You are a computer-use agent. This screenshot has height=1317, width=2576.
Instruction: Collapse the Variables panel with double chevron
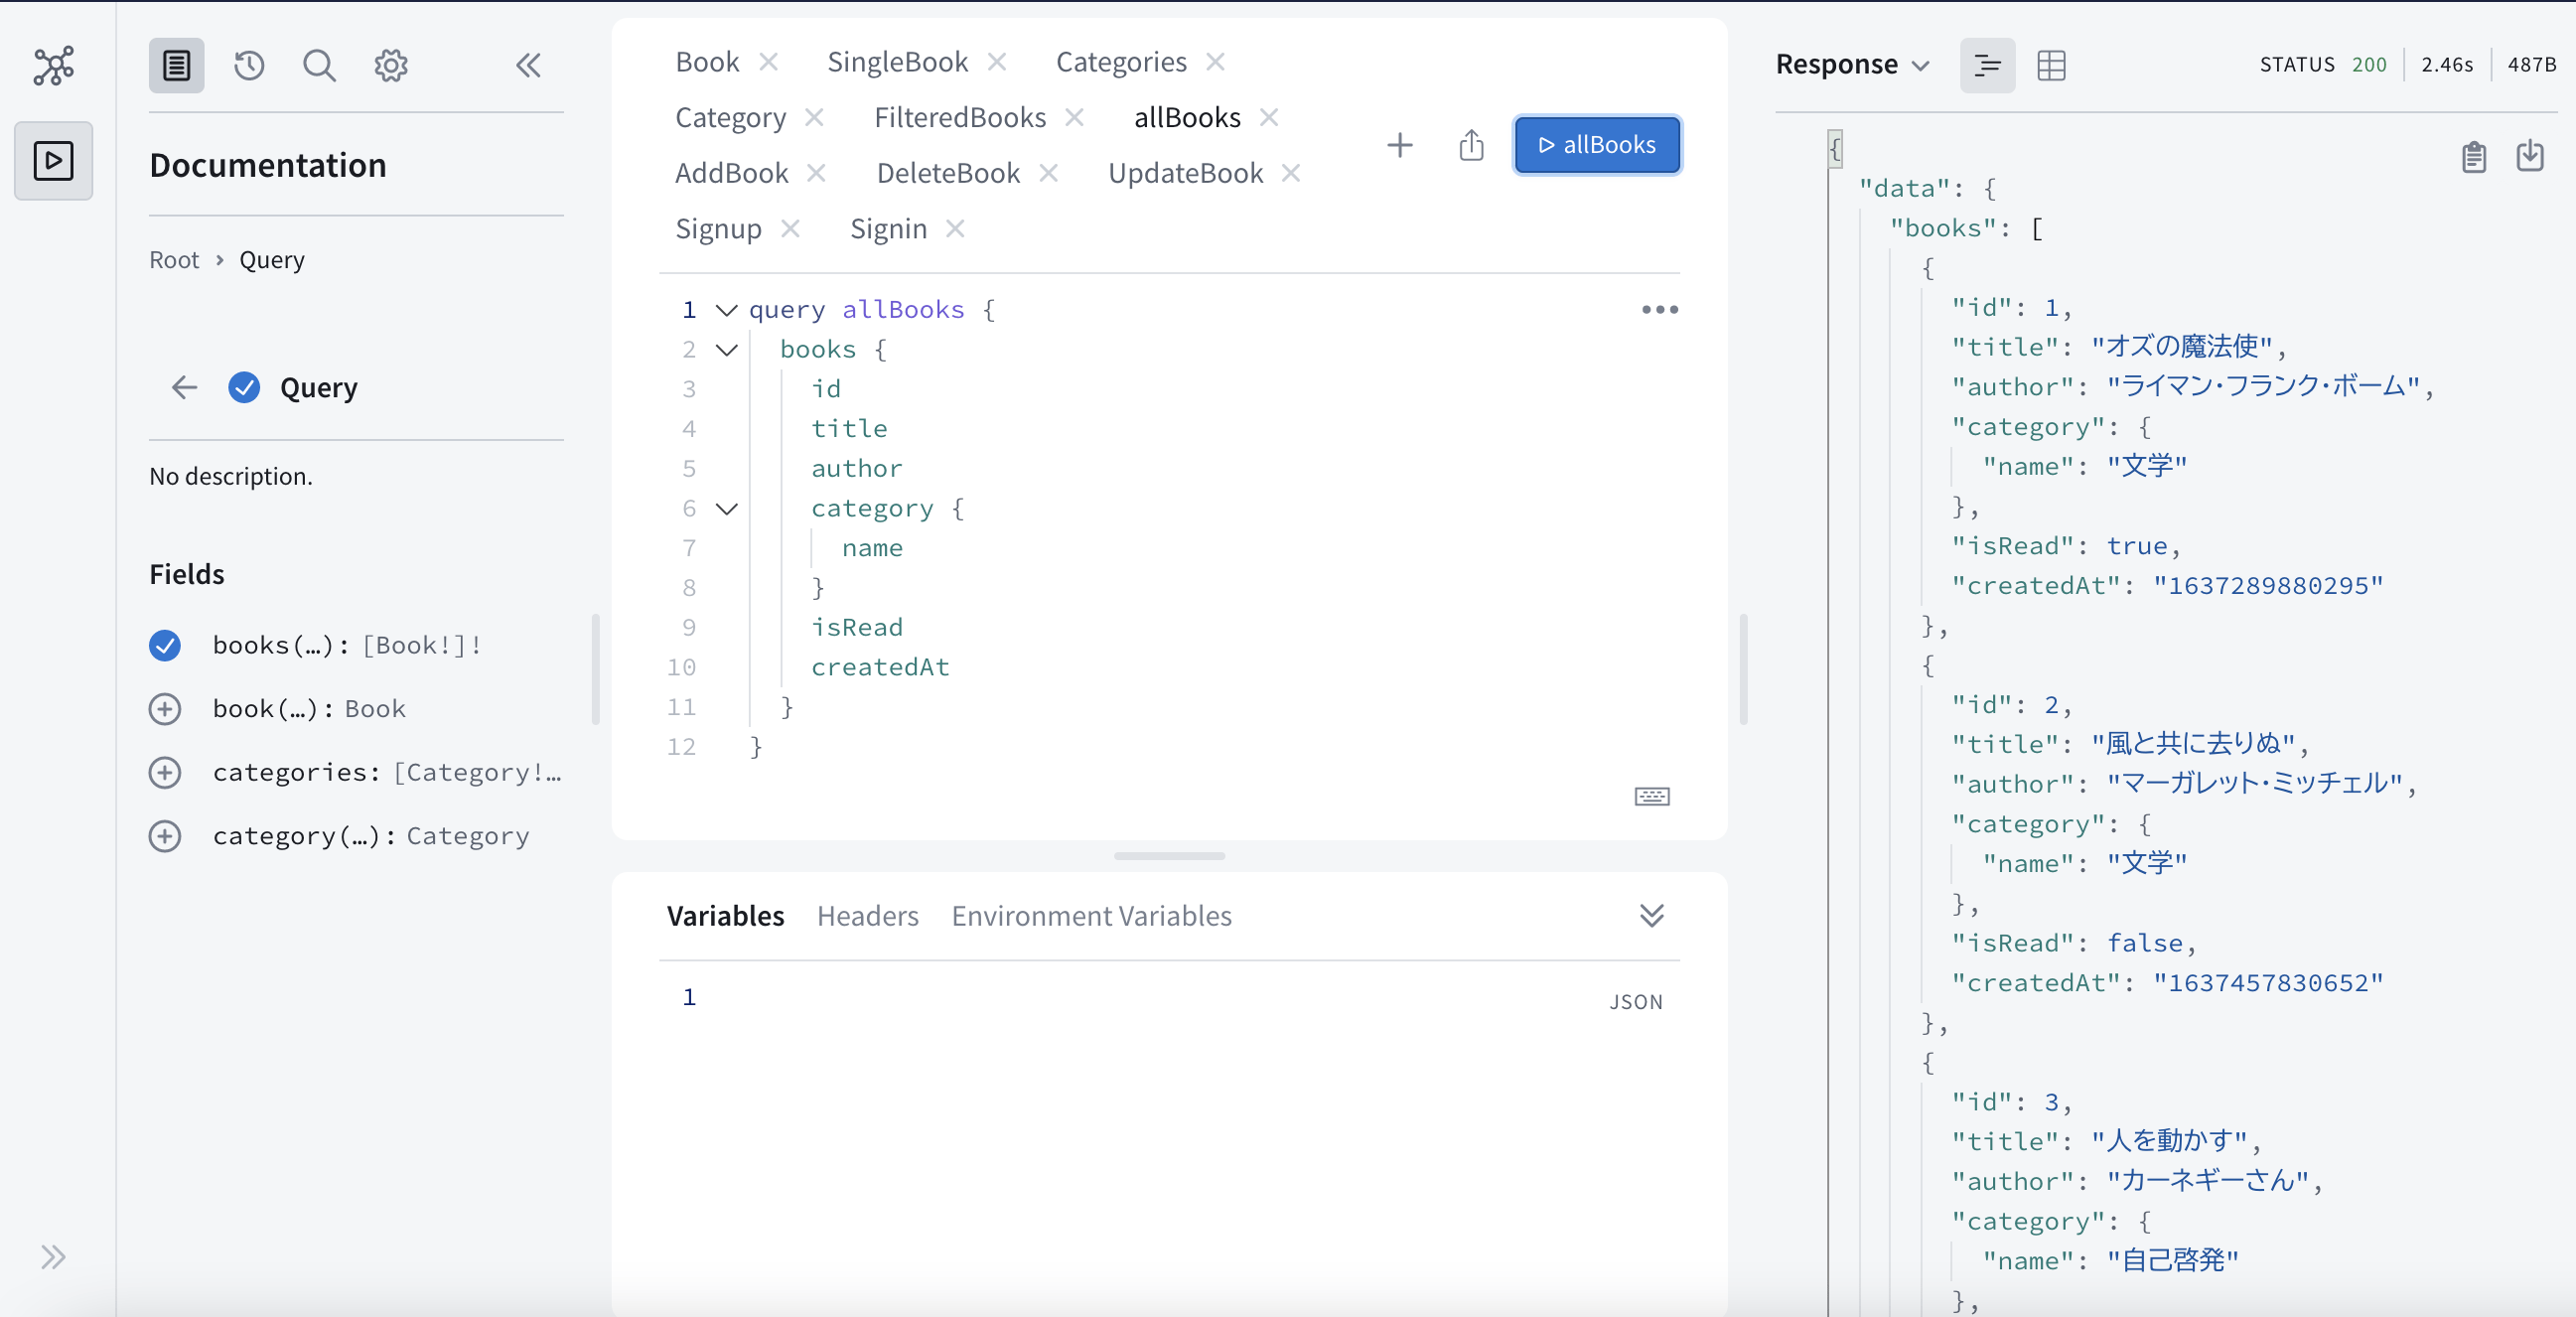1652,915
